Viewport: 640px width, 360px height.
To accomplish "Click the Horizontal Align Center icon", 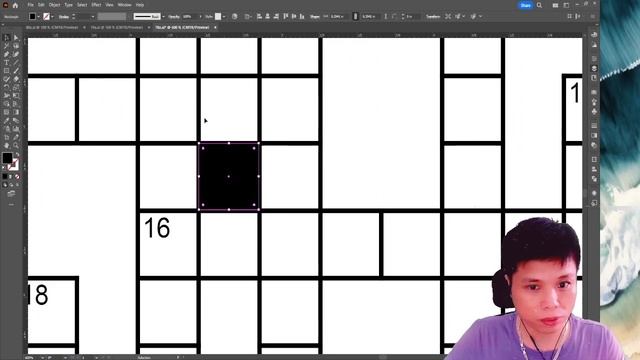I will click(x=268, y=16).
